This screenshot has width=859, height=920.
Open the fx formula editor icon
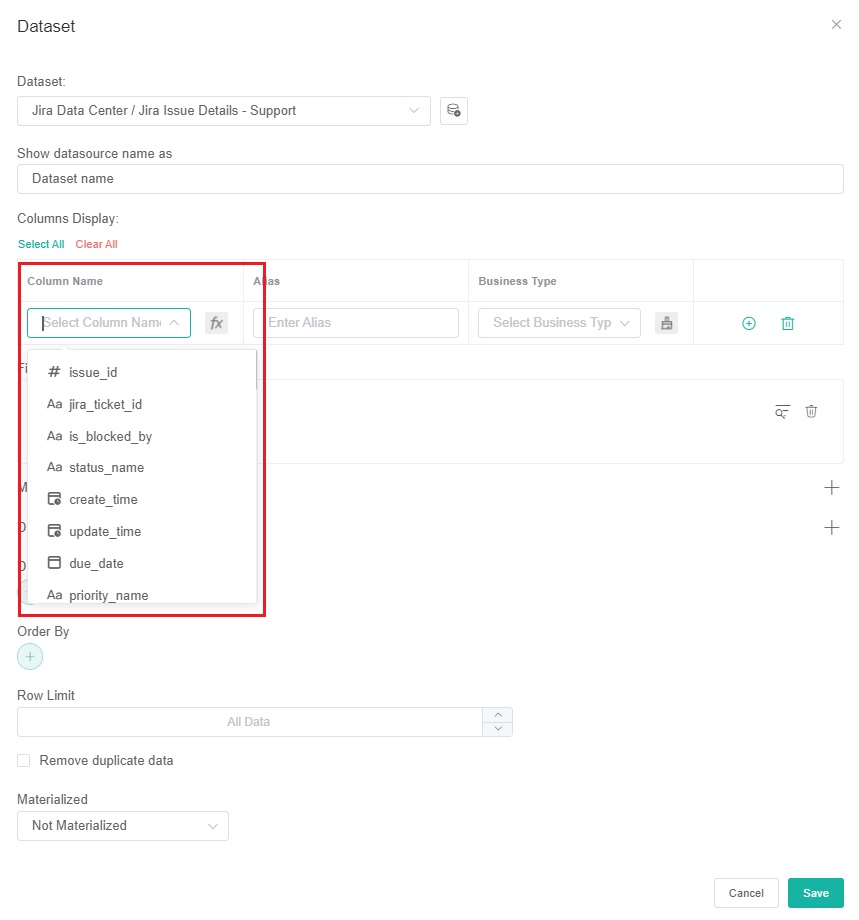point(216,323)
